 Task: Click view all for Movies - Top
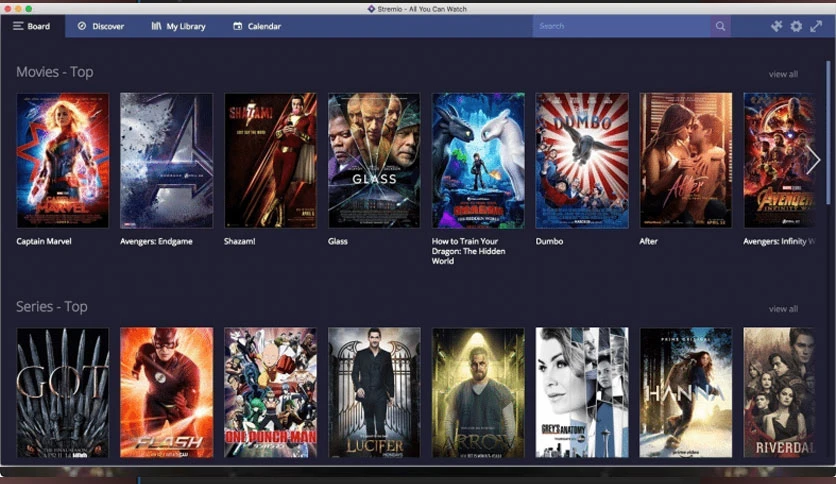coord(783,74)
